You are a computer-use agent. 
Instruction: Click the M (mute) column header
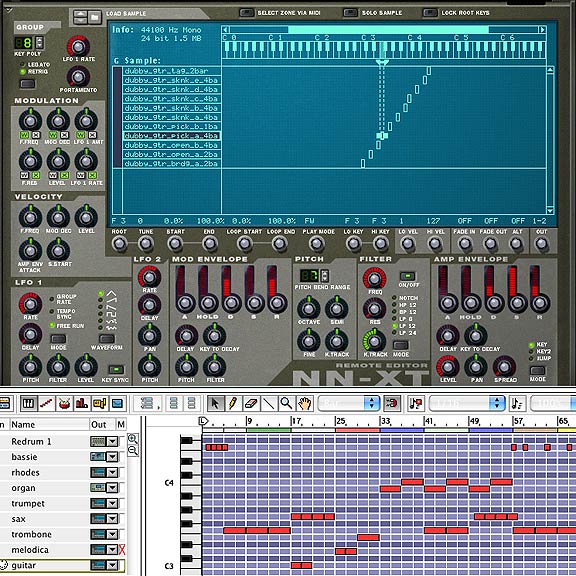121,425
